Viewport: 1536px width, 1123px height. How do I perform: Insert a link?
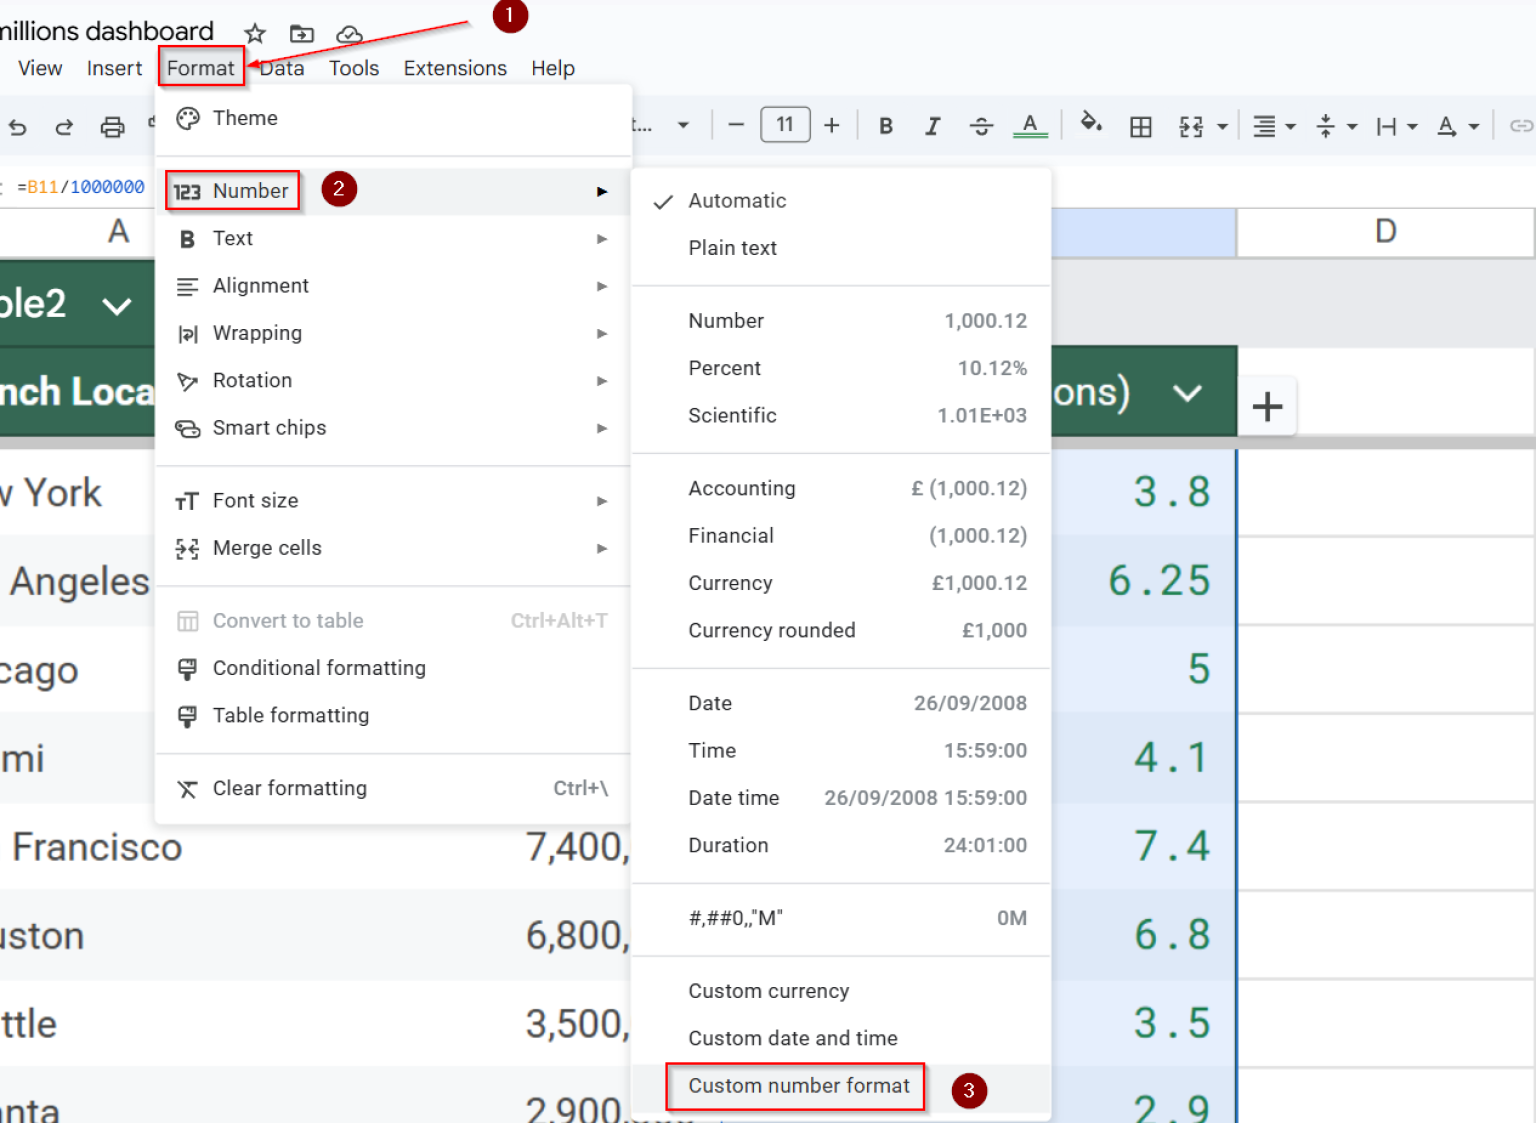pos(1521,125)
